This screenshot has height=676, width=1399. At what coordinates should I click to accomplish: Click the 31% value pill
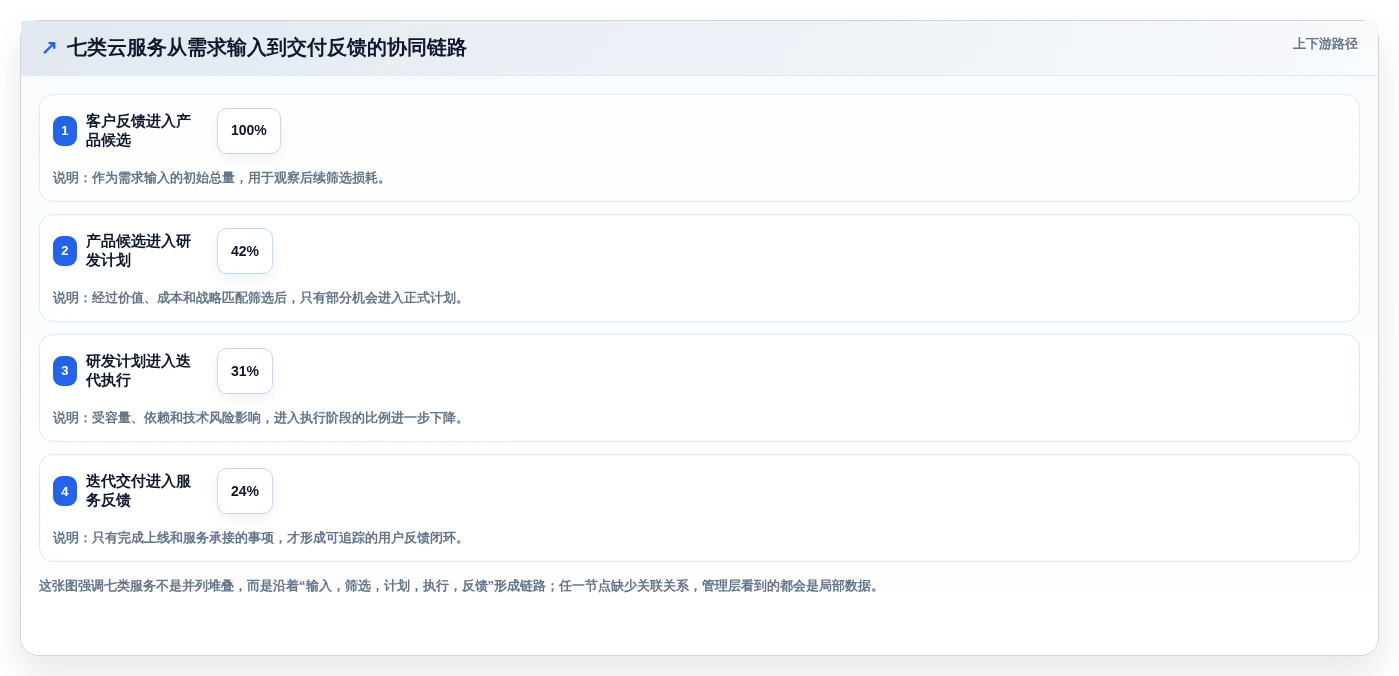click(x=245, y=371)
